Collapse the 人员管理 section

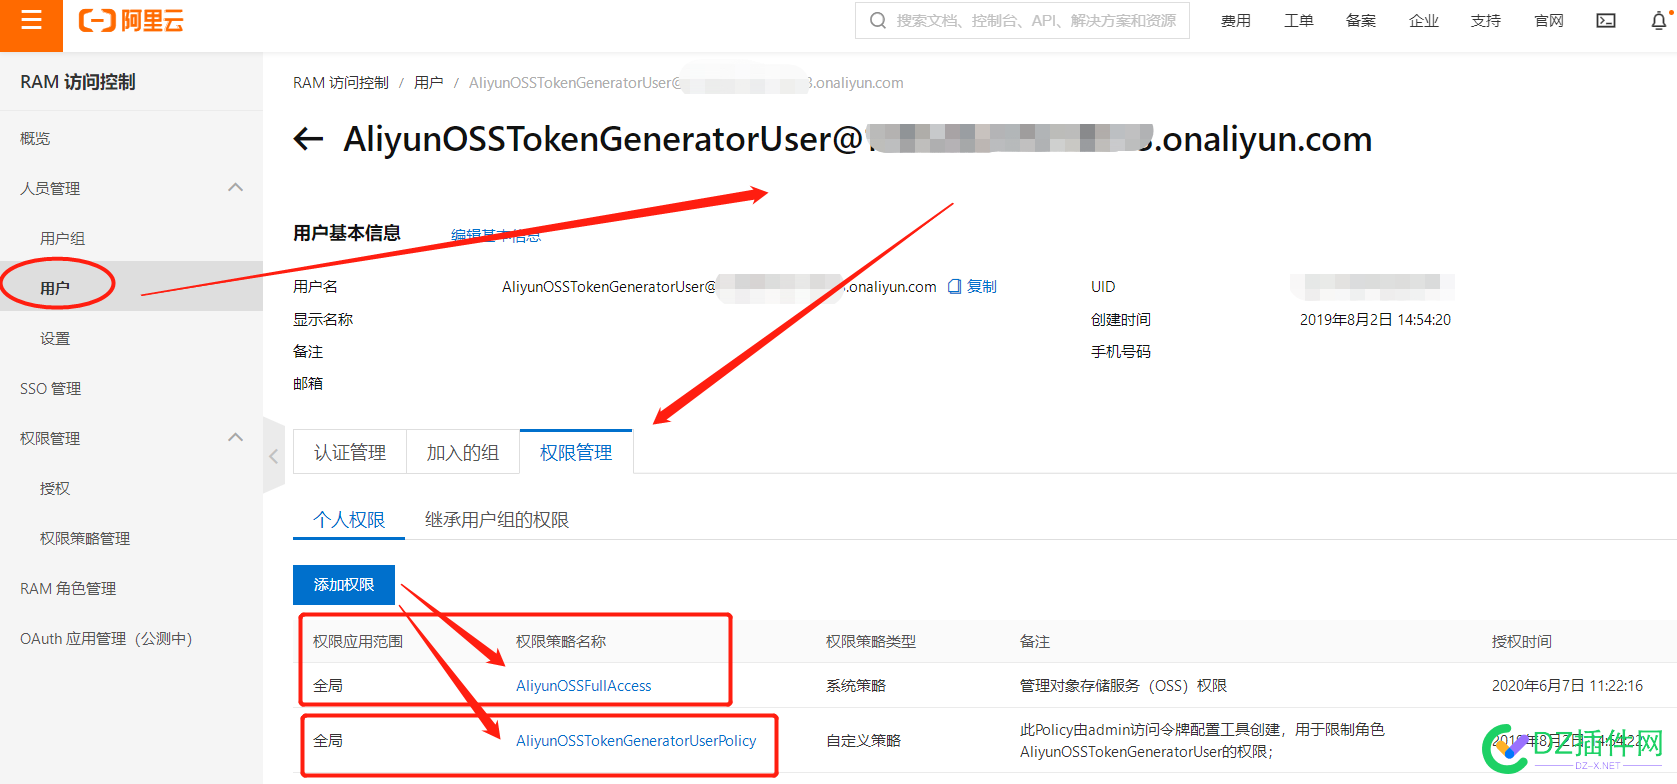click(236, 188)
